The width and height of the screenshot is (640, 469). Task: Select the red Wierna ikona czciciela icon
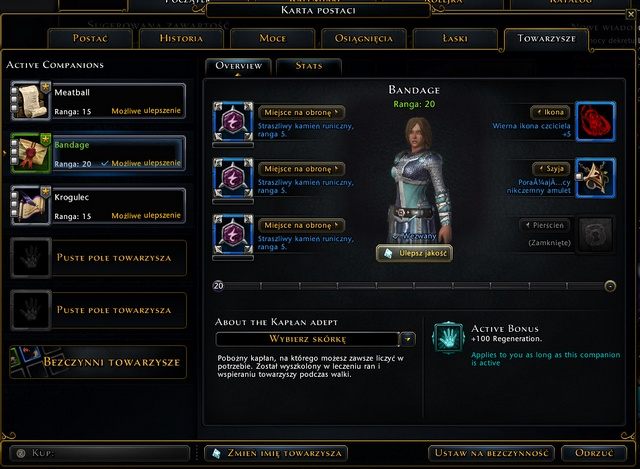pyautogui.click(x=596, y=121)
